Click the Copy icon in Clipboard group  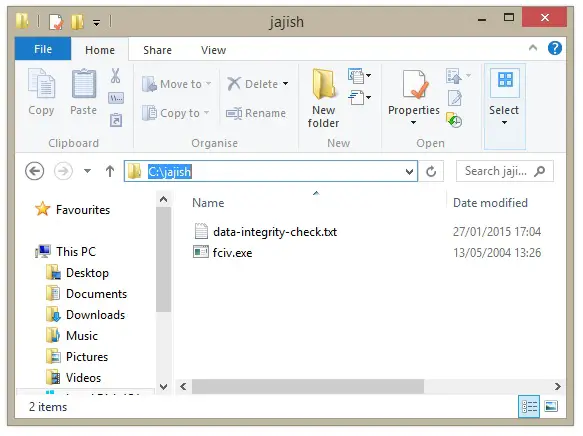(41, 84)
